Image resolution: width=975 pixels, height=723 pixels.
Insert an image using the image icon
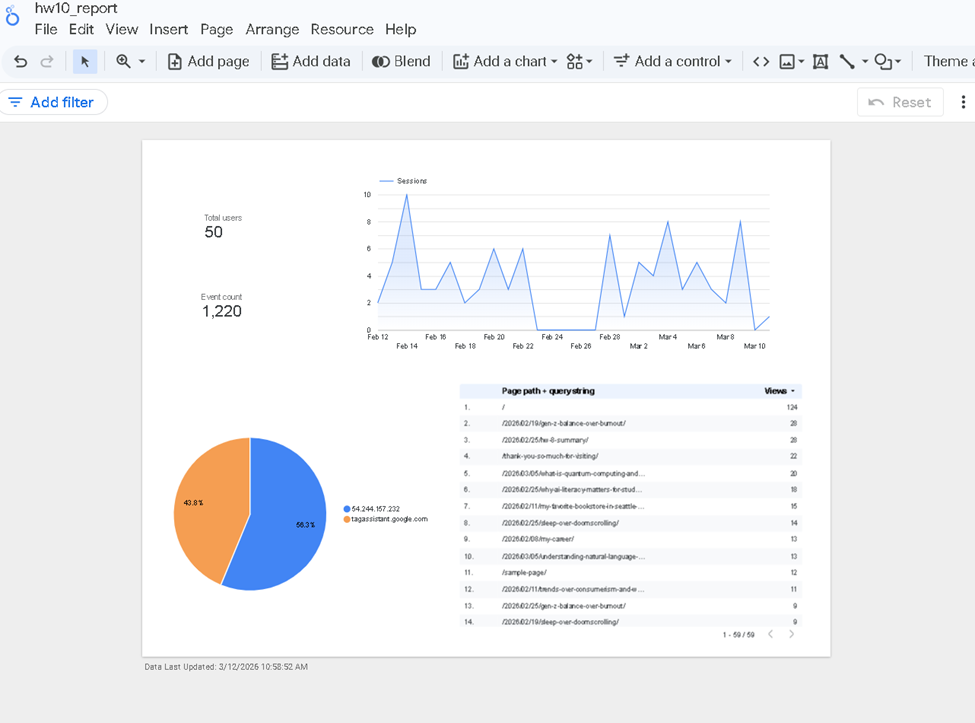(x=787, y=62)
